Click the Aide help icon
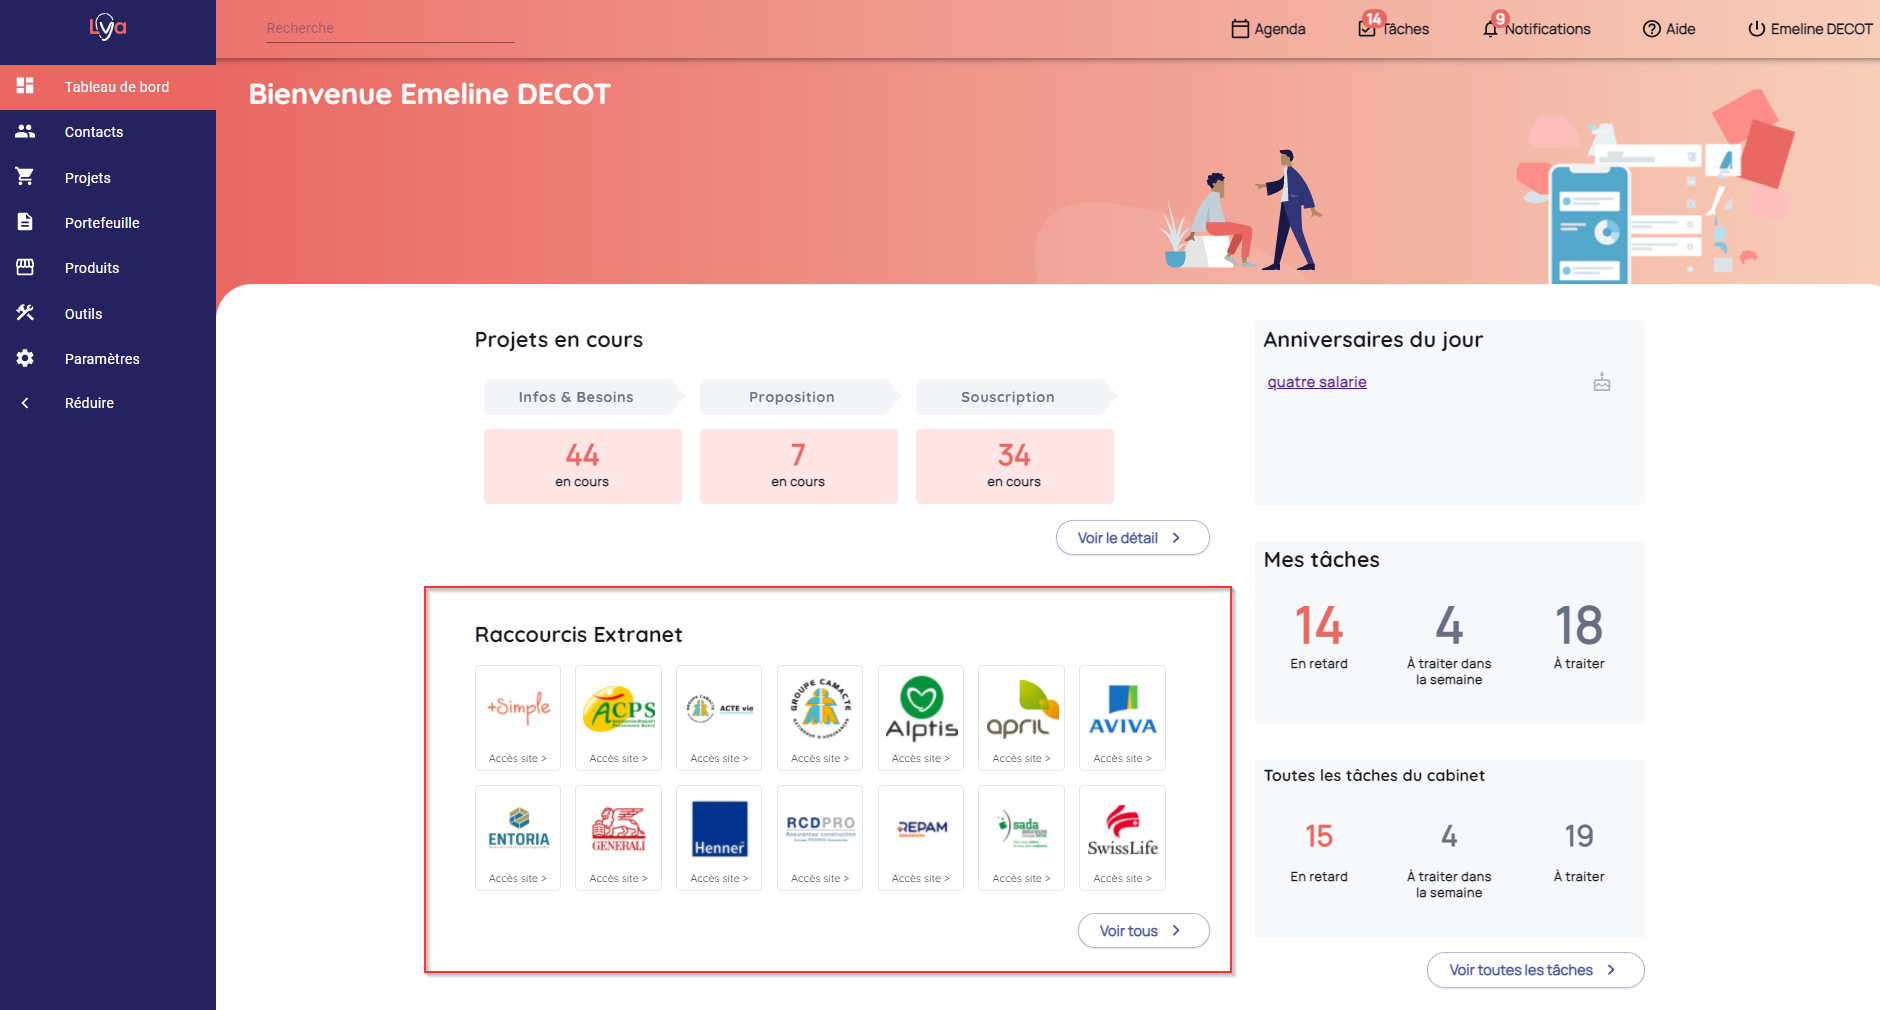The width and height of the screenshot is (1880, 1010). pyautogui.click(x=1652, y=29)
